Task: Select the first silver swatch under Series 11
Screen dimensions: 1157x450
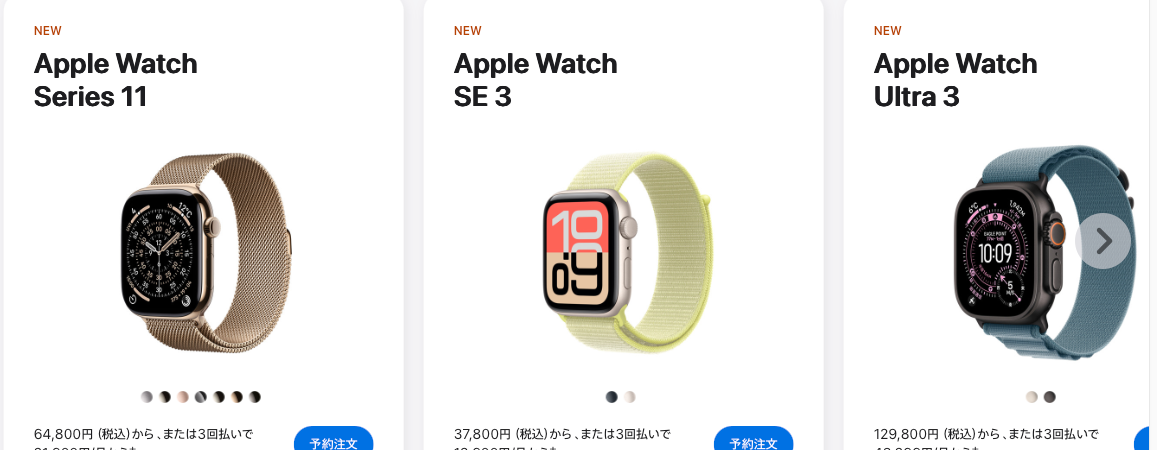Action: coord(147,397)
